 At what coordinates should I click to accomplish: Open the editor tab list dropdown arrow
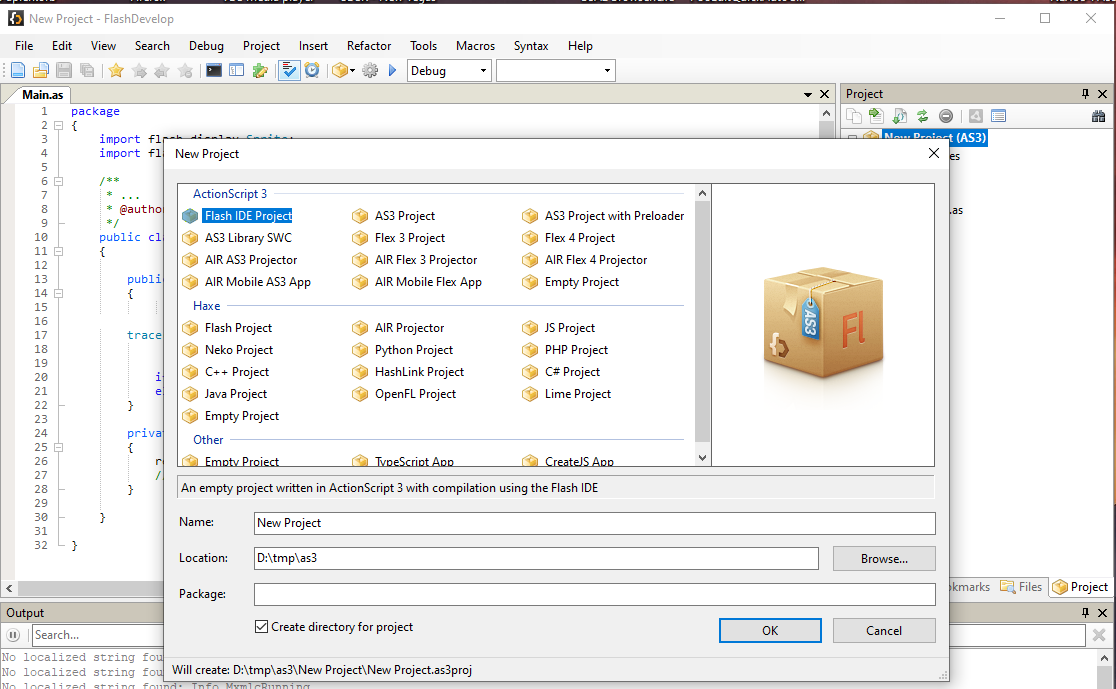(808, 95)
